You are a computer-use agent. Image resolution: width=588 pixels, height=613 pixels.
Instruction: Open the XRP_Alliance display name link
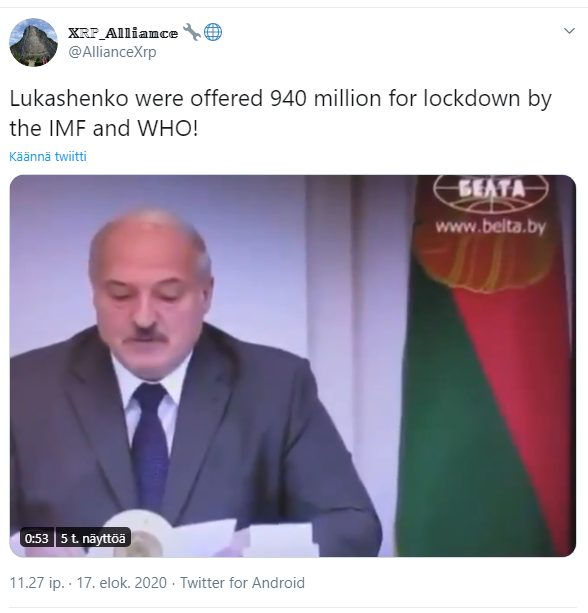coord(123,33)
